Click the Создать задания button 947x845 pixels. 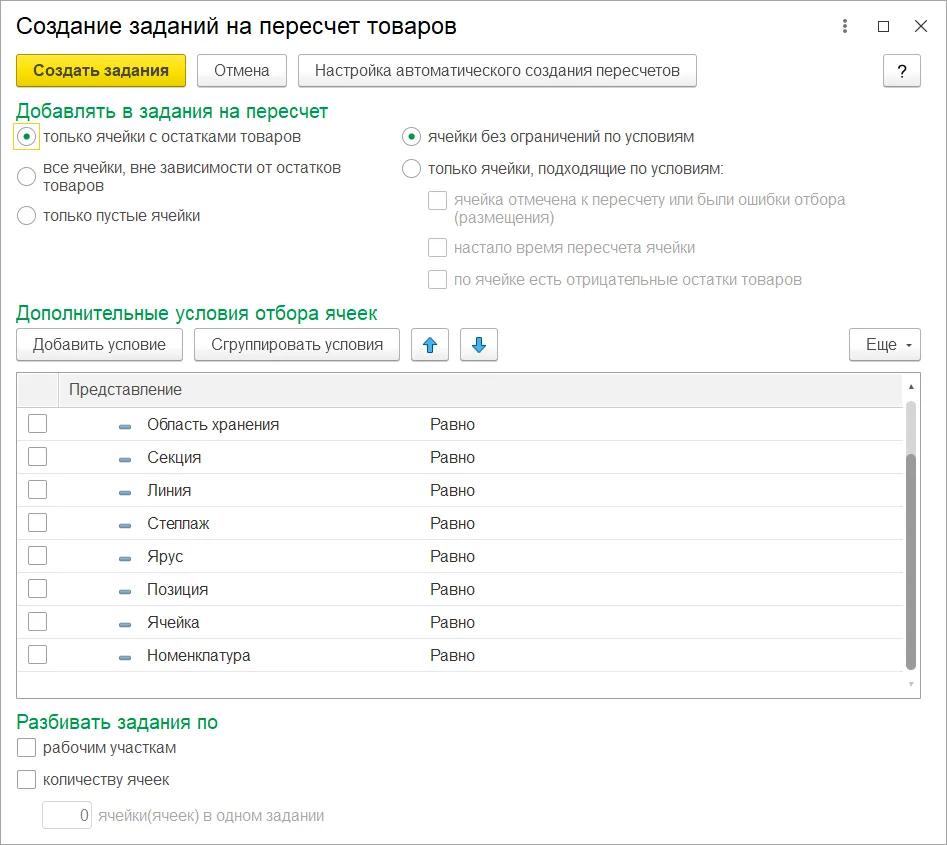[x=101, y=71]
